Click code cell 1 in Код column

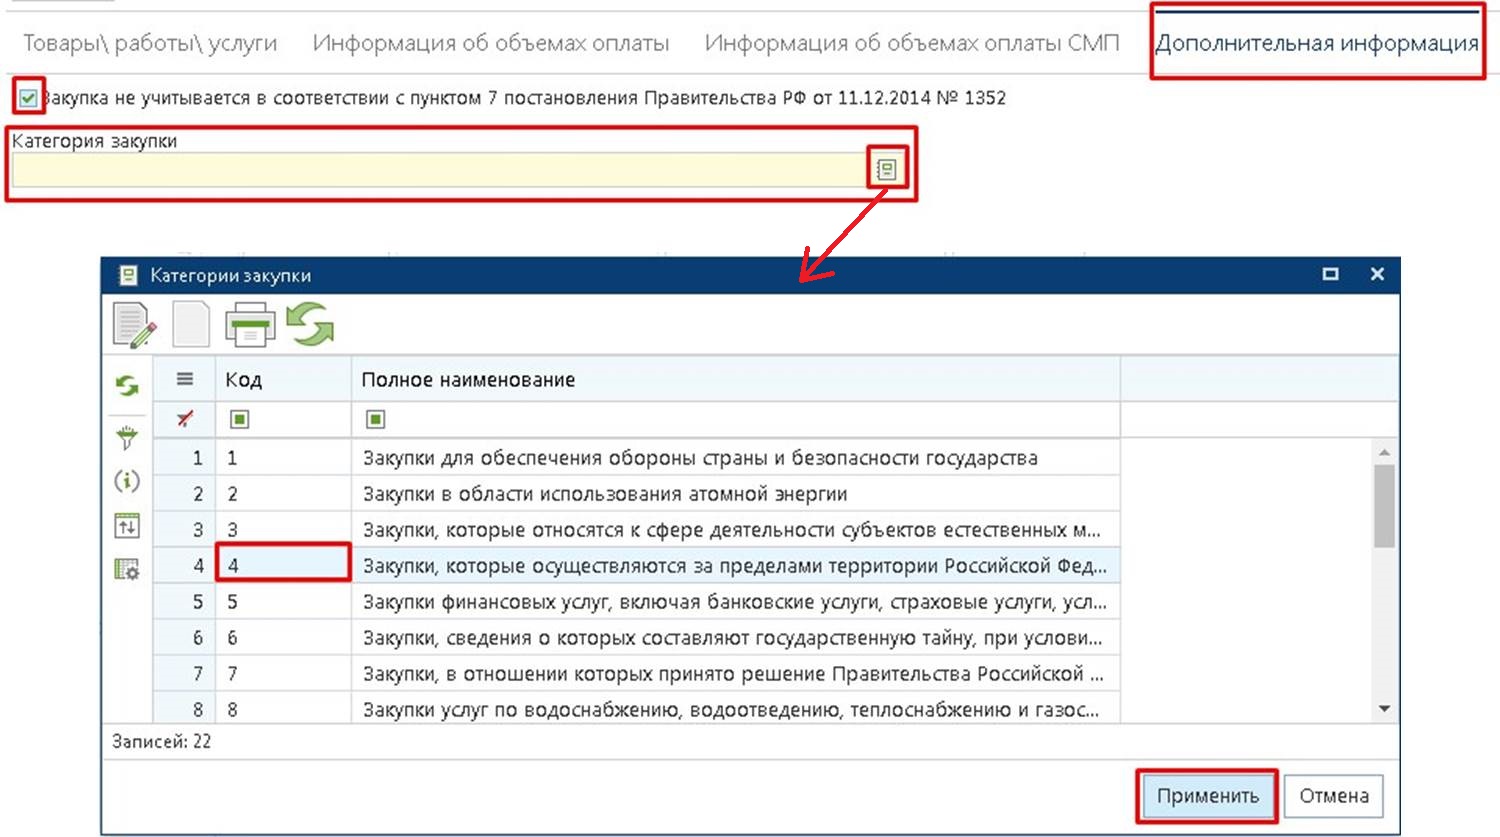[x=283, y=458]
